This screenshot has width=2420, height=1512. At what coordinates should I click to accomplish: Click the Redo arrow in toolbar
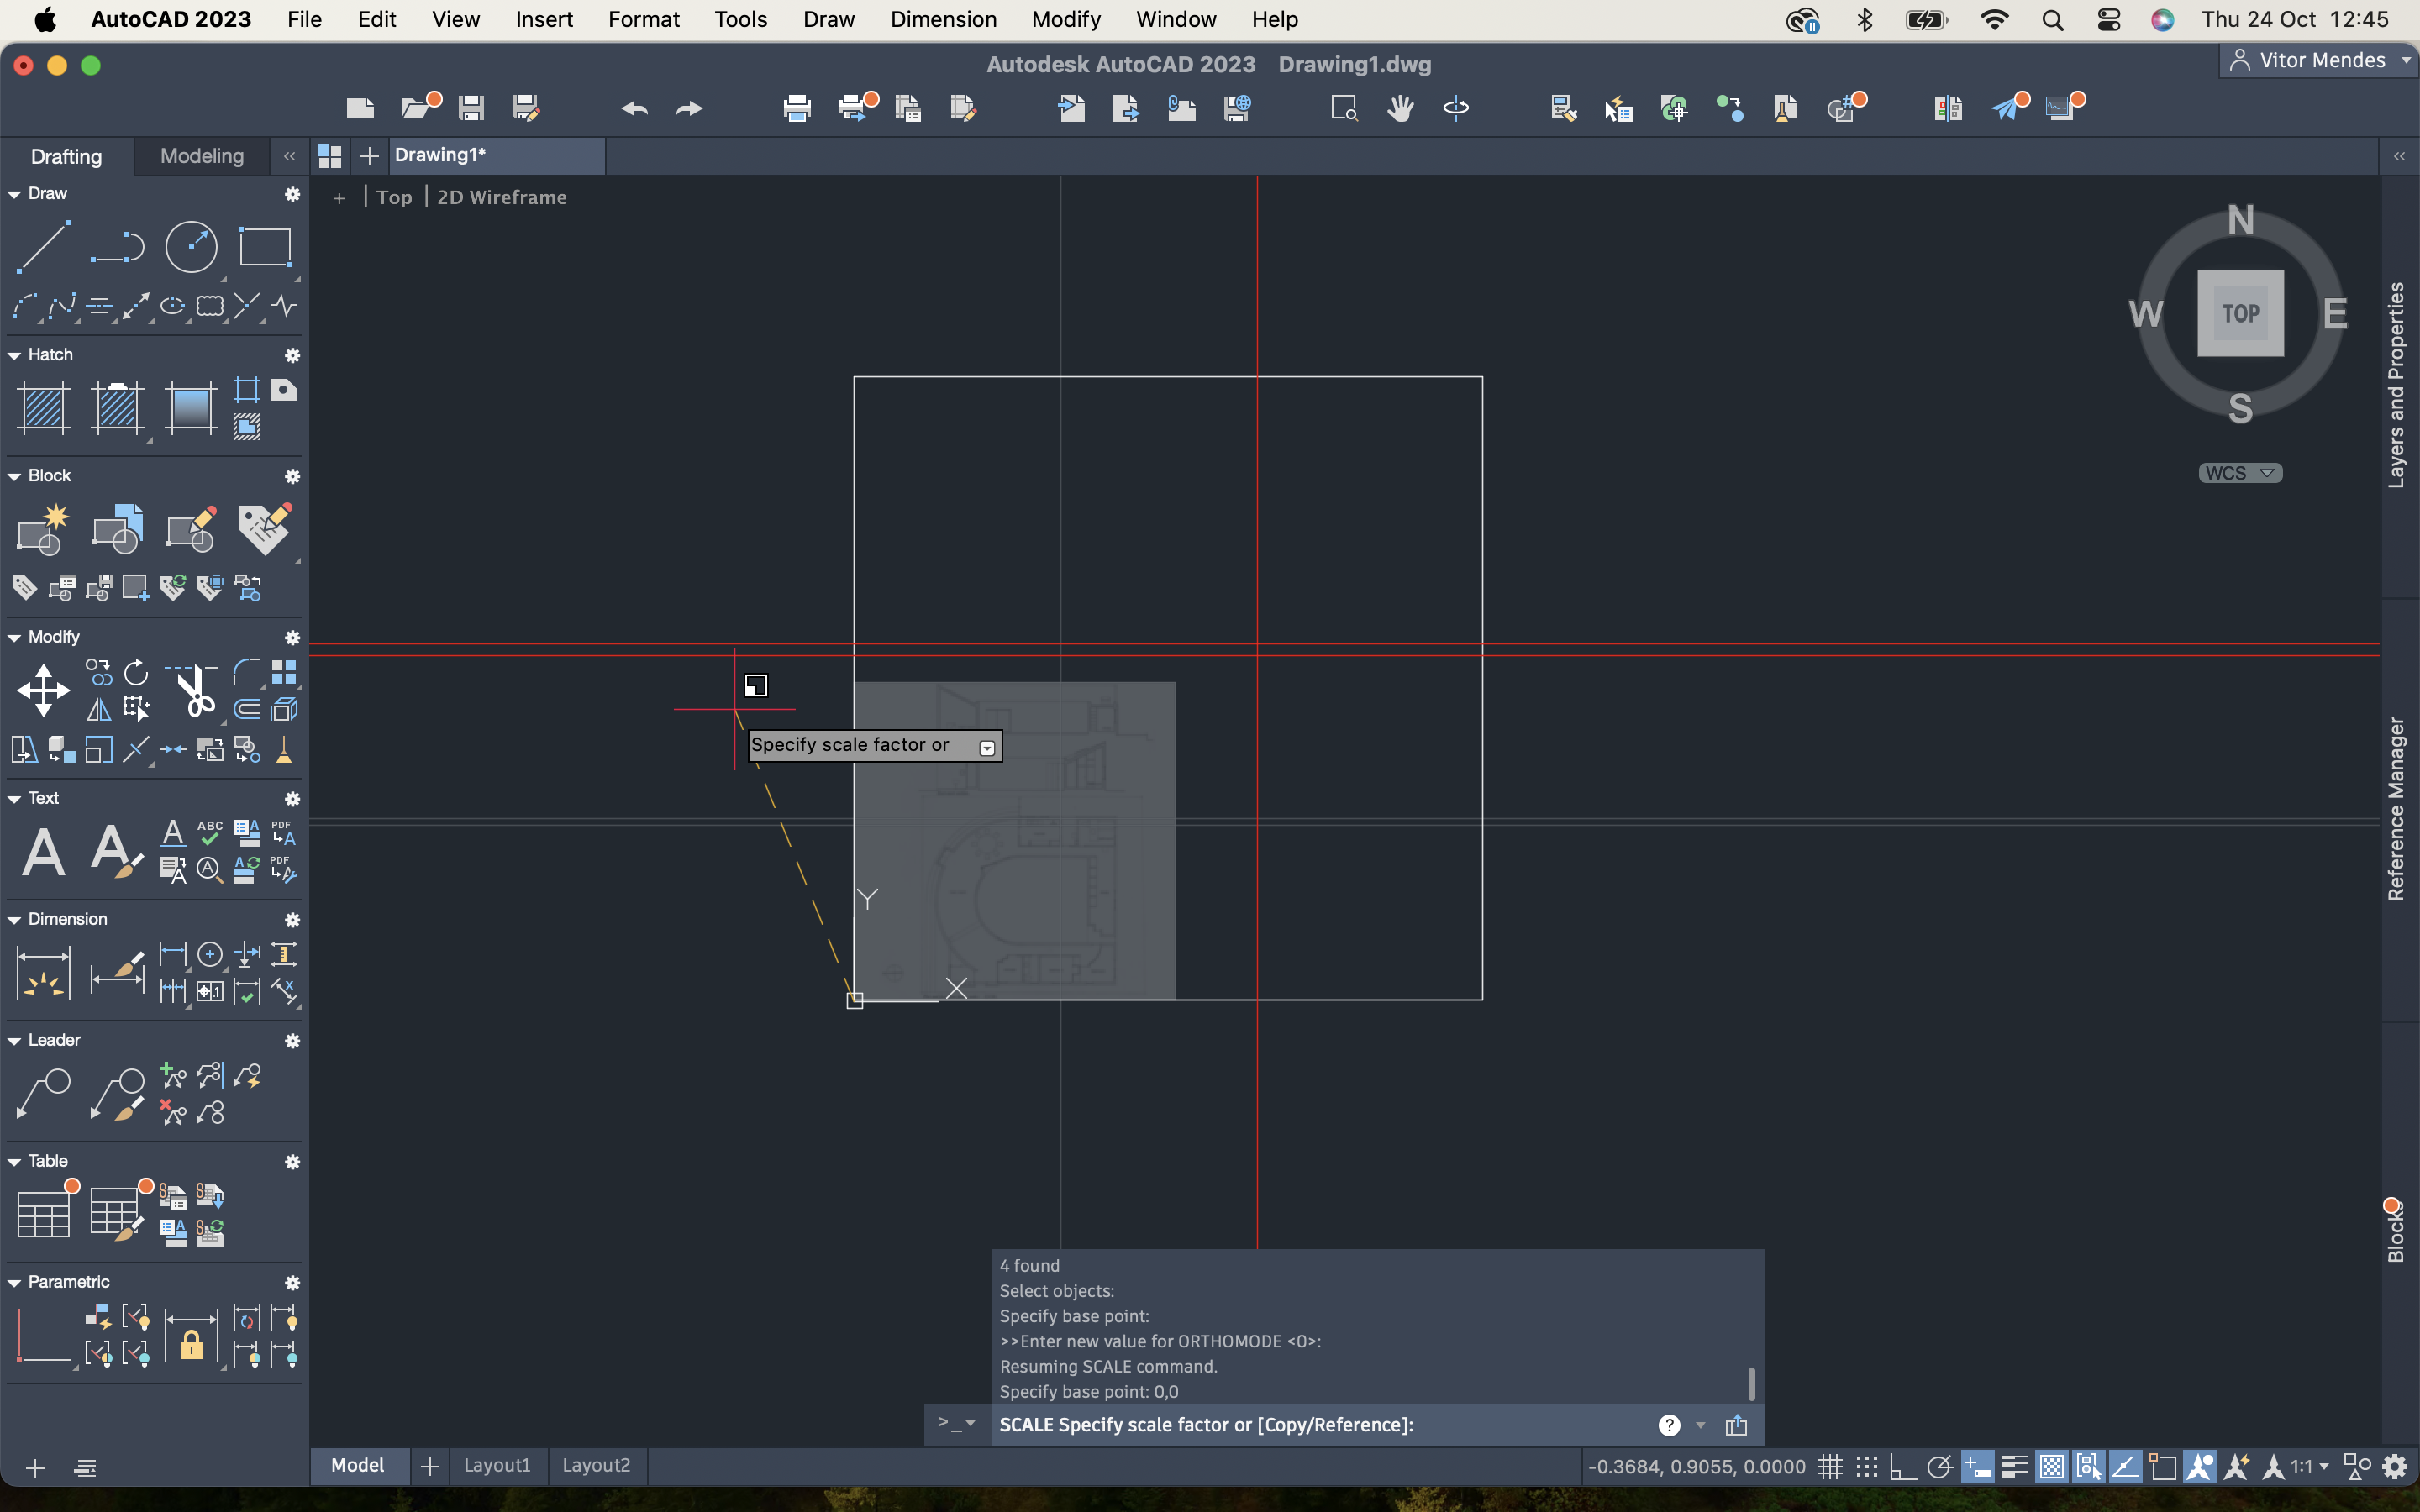[689, 108]
